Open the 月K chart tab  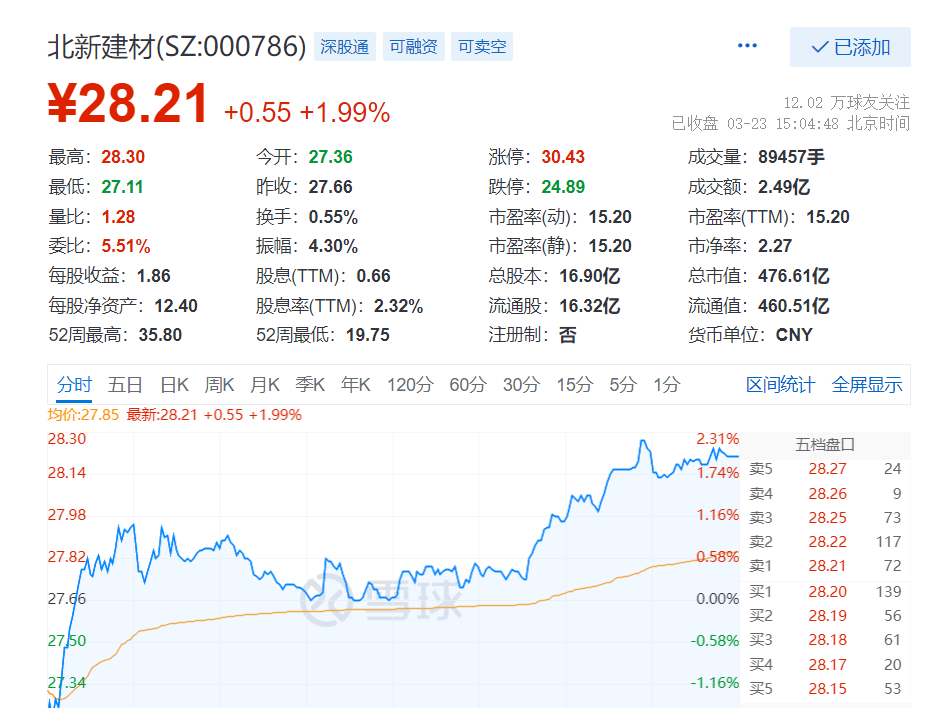265,385
